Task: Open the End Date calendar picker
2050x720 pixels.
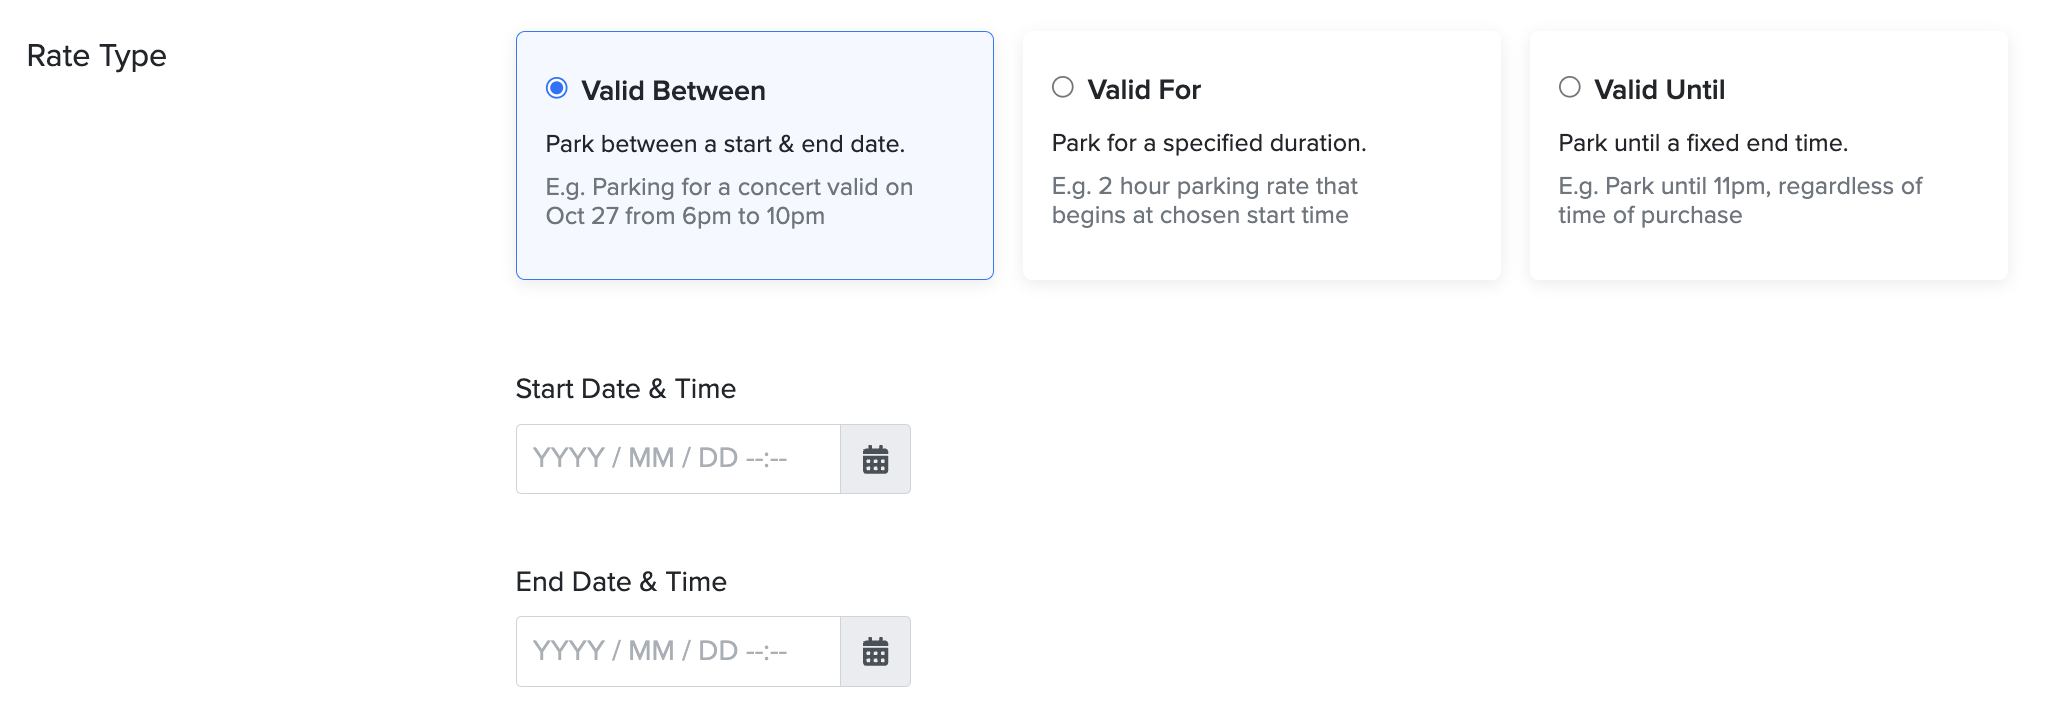Action: [x=875, y=652]
